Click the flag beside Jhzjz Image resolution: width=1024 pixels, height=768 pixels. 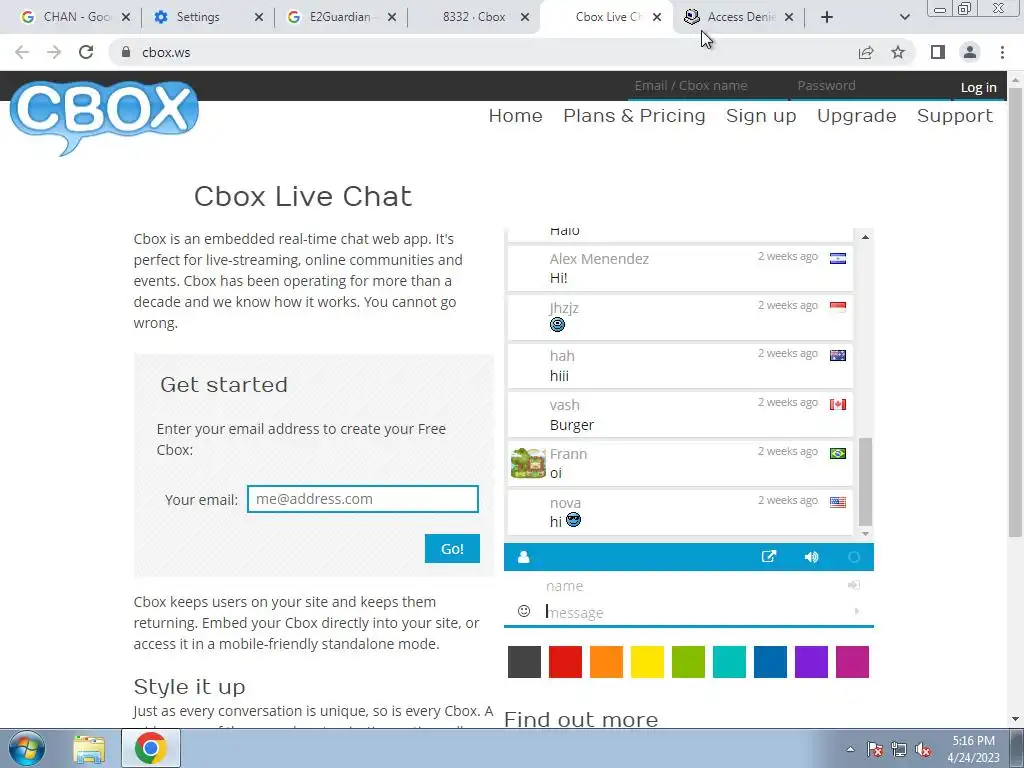(838, 307)
